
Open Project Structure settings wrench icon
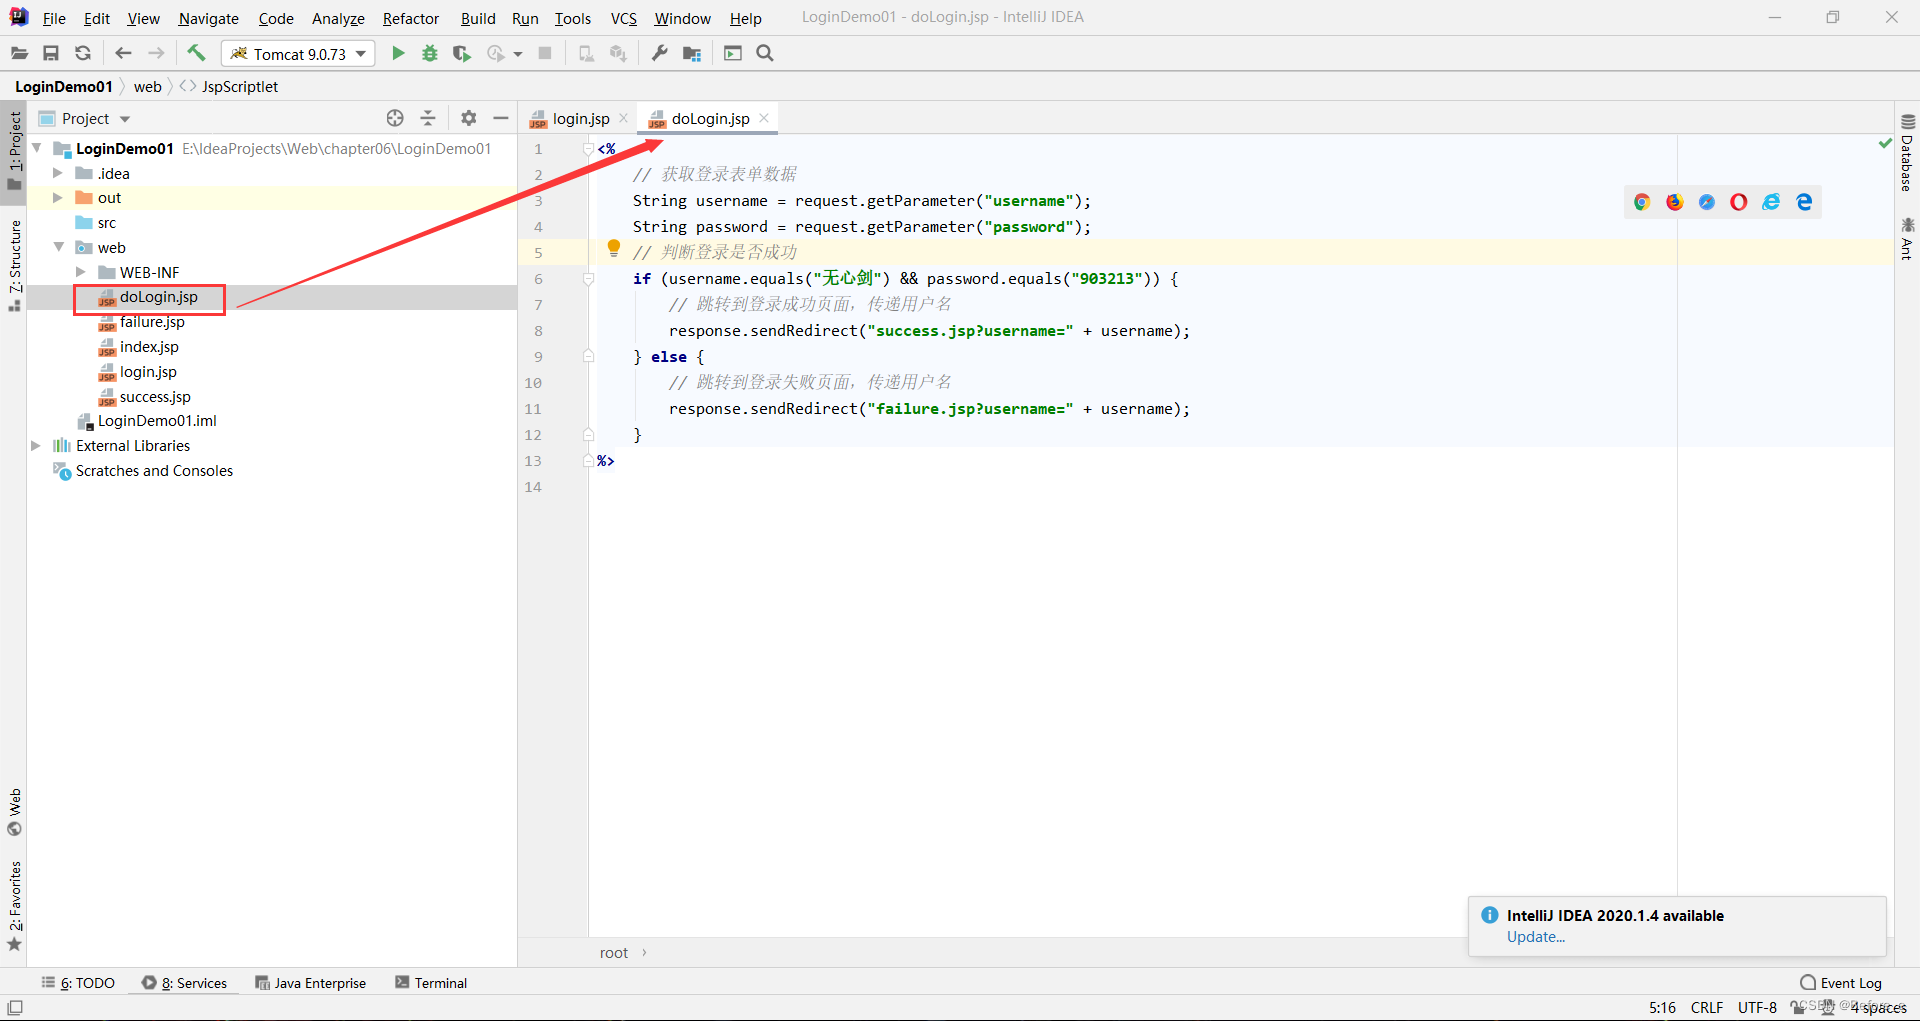(x=659, y=53)
